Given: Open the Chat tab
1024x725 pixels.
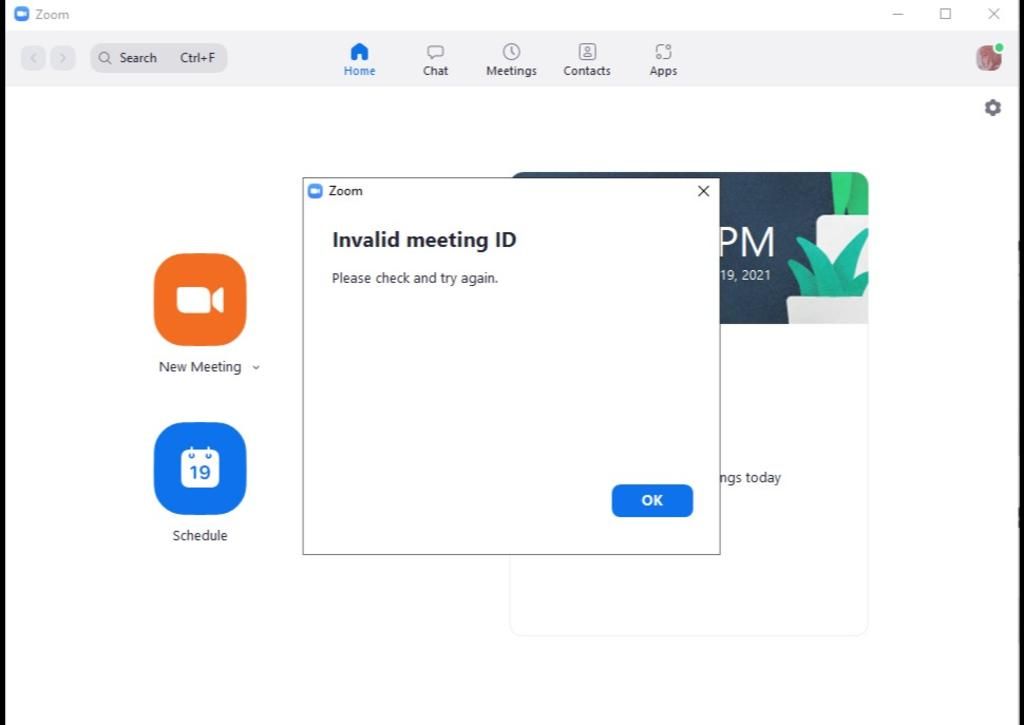Looking at the screenshot, I should 435,59.
